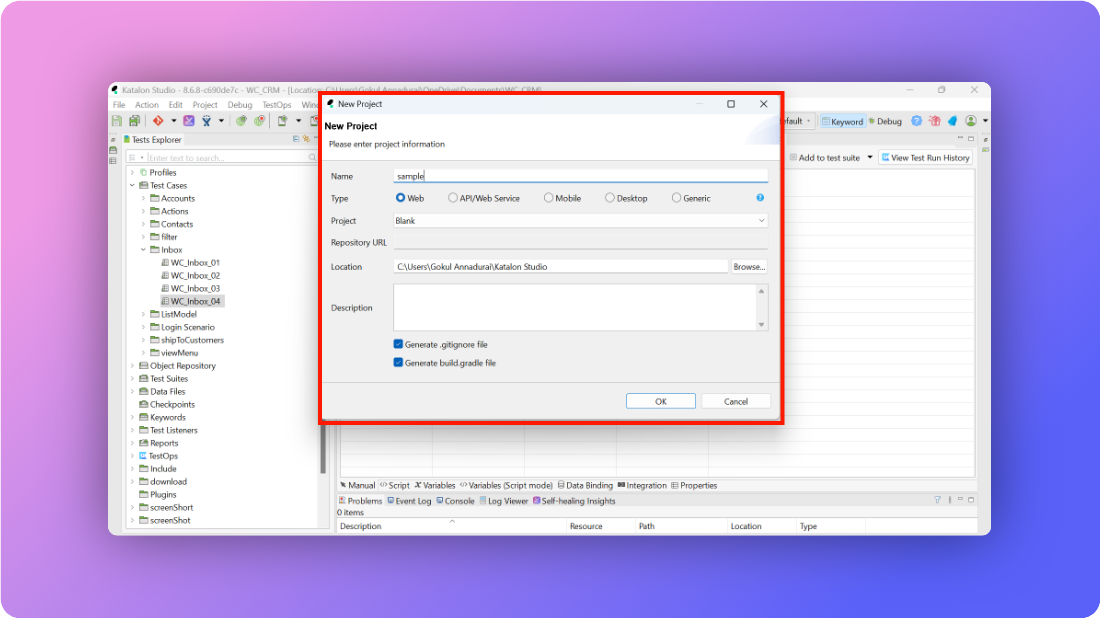Open the user account profile icon

[969, 121]
